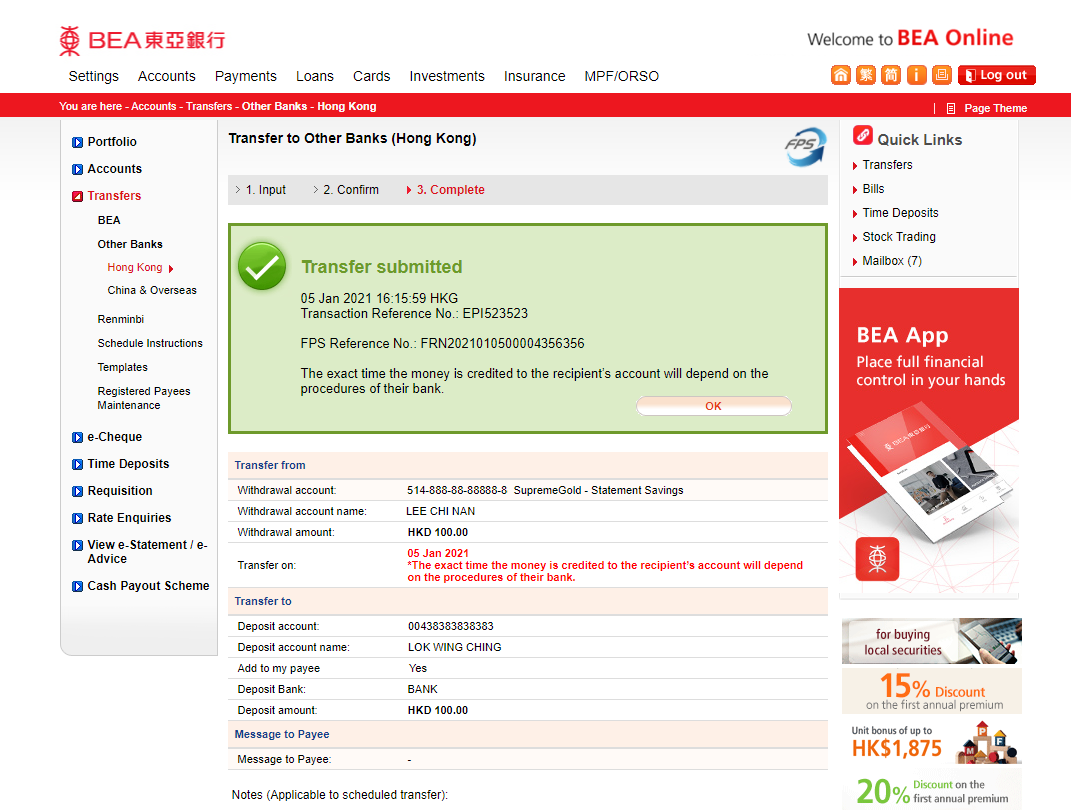
Task: Expand Rate Enquiries sidebar arrow icon
Action: 77,518
